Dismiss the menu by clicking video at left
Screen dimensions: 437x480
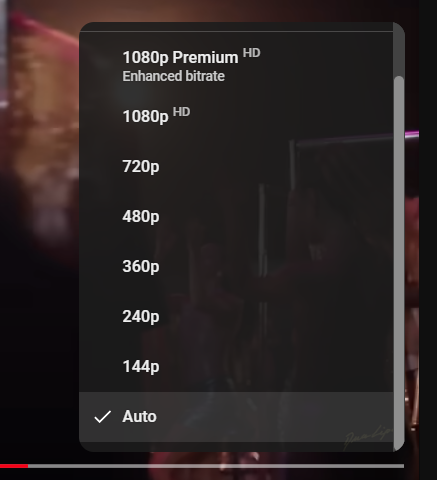(39, 233)
